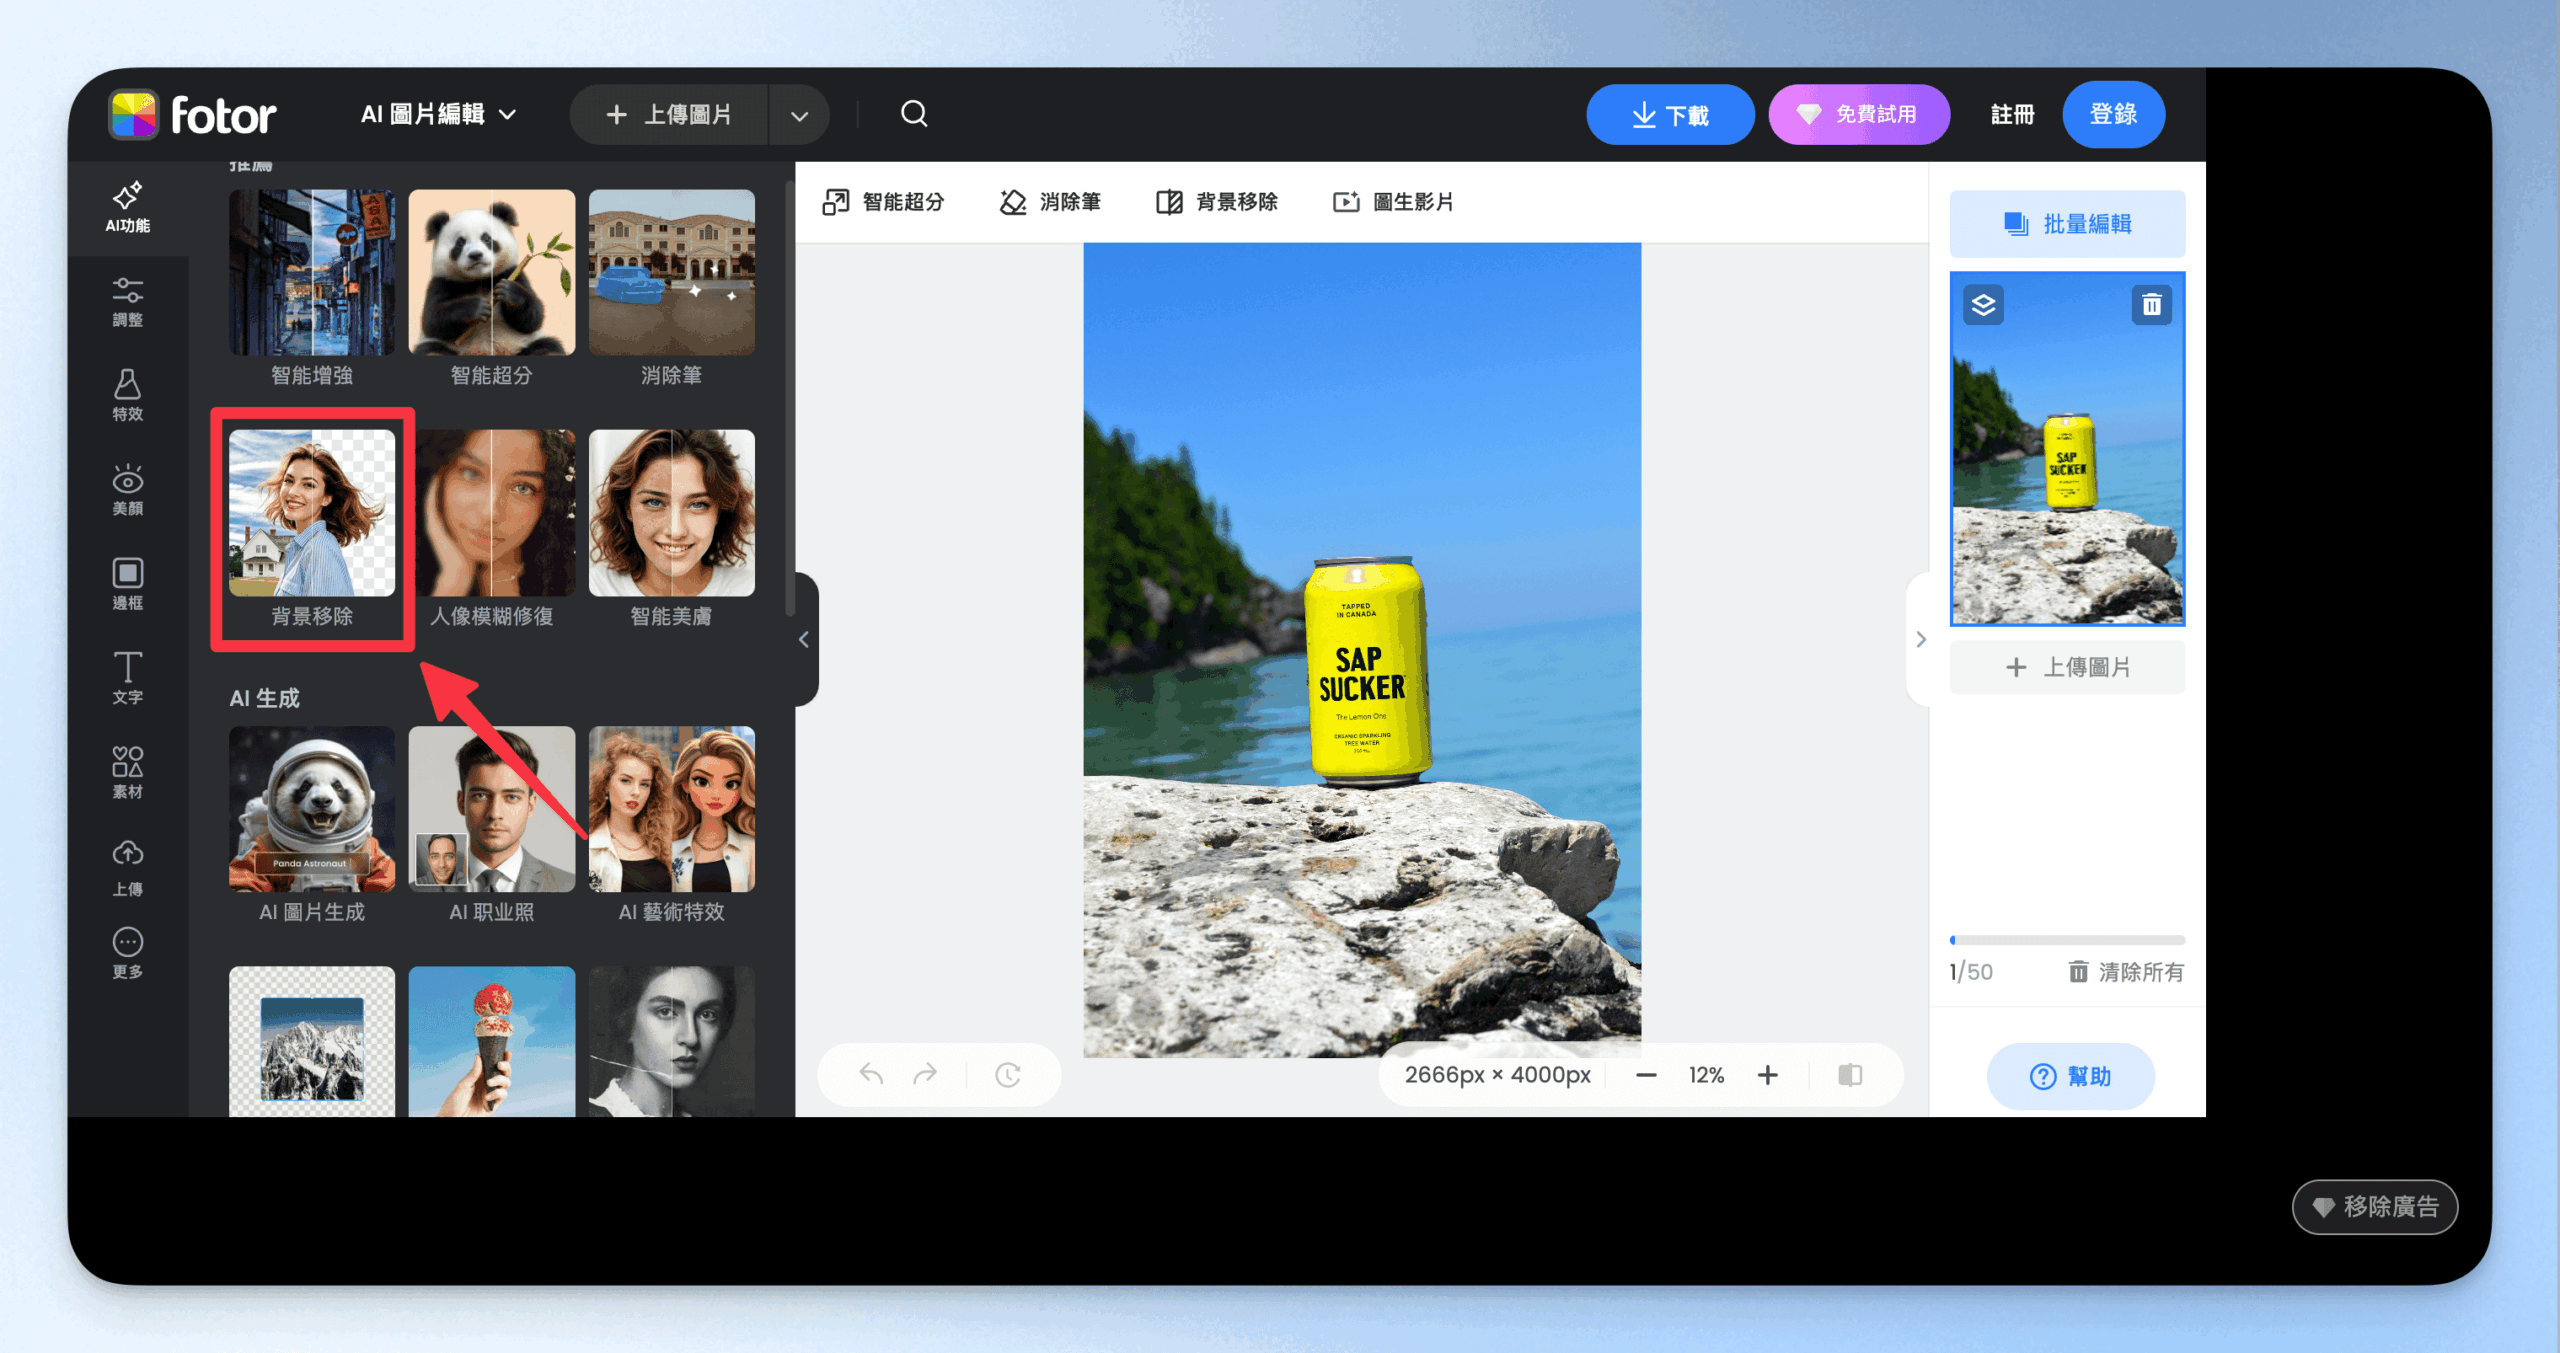This screenshot has height=1353, width=2560.
Task: Click the blue 下載 download button
Action: [x=1669, y=115]
